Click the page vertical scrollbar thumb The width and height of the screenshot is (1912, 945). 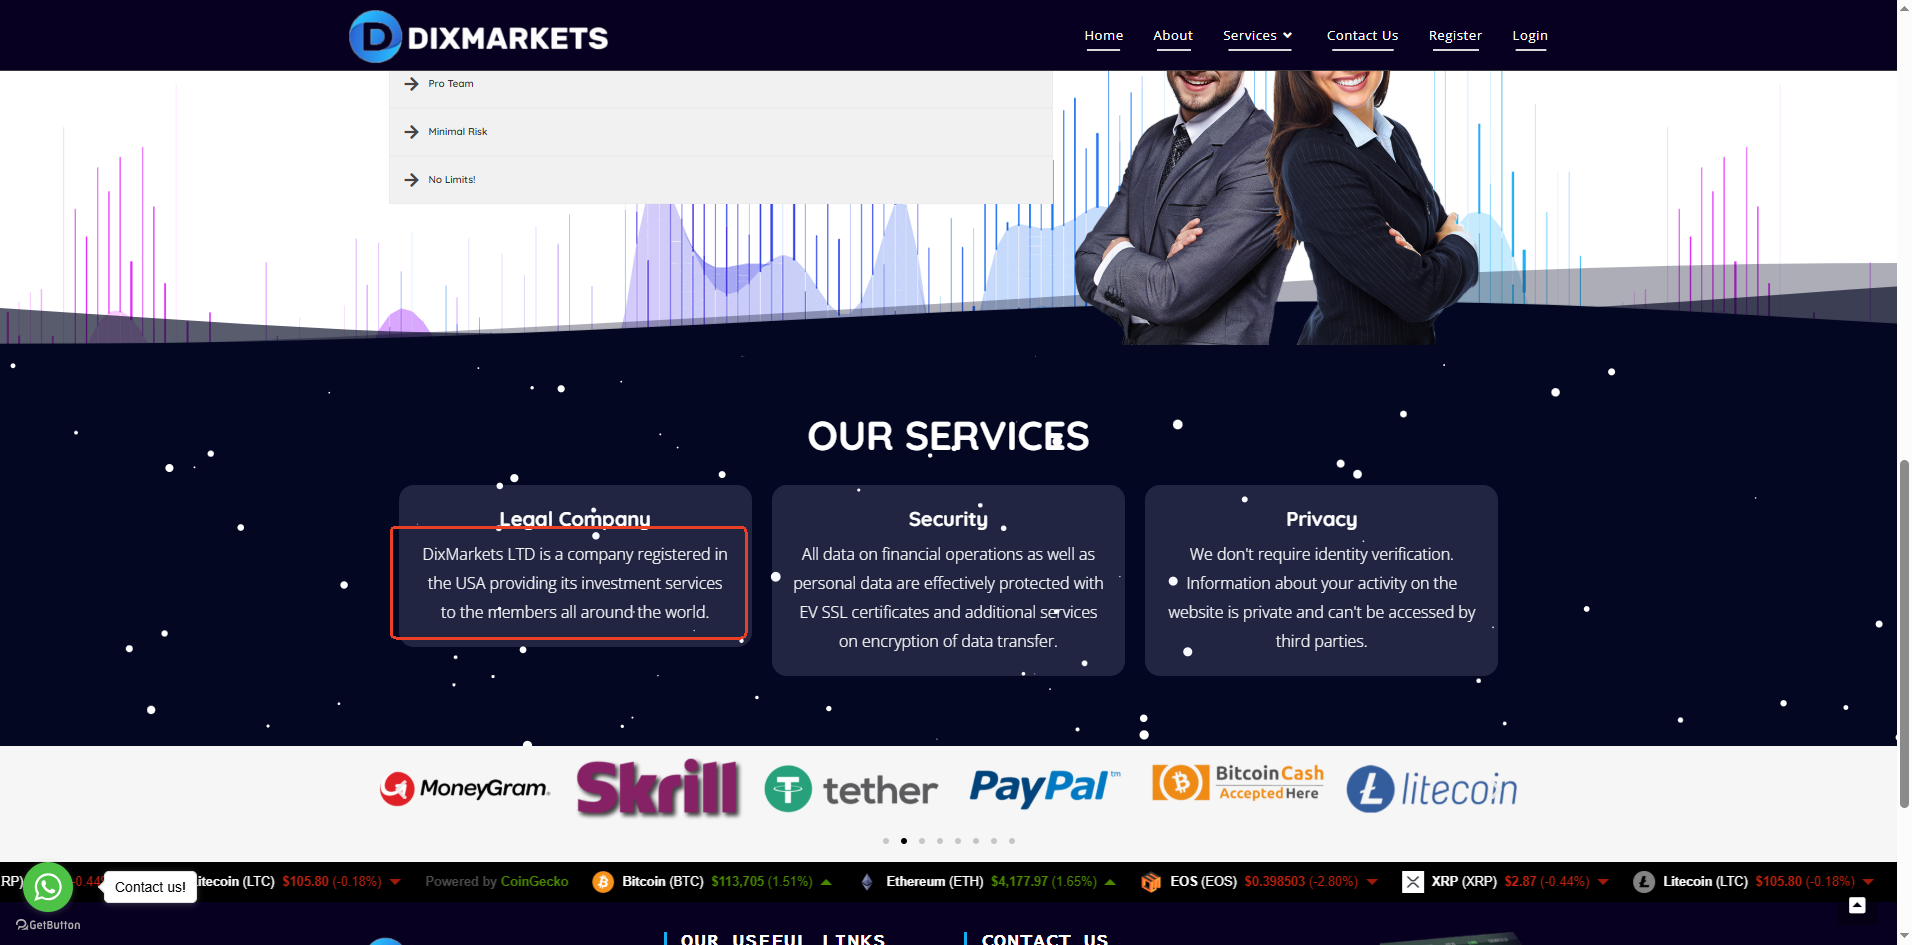(1904, 633)
